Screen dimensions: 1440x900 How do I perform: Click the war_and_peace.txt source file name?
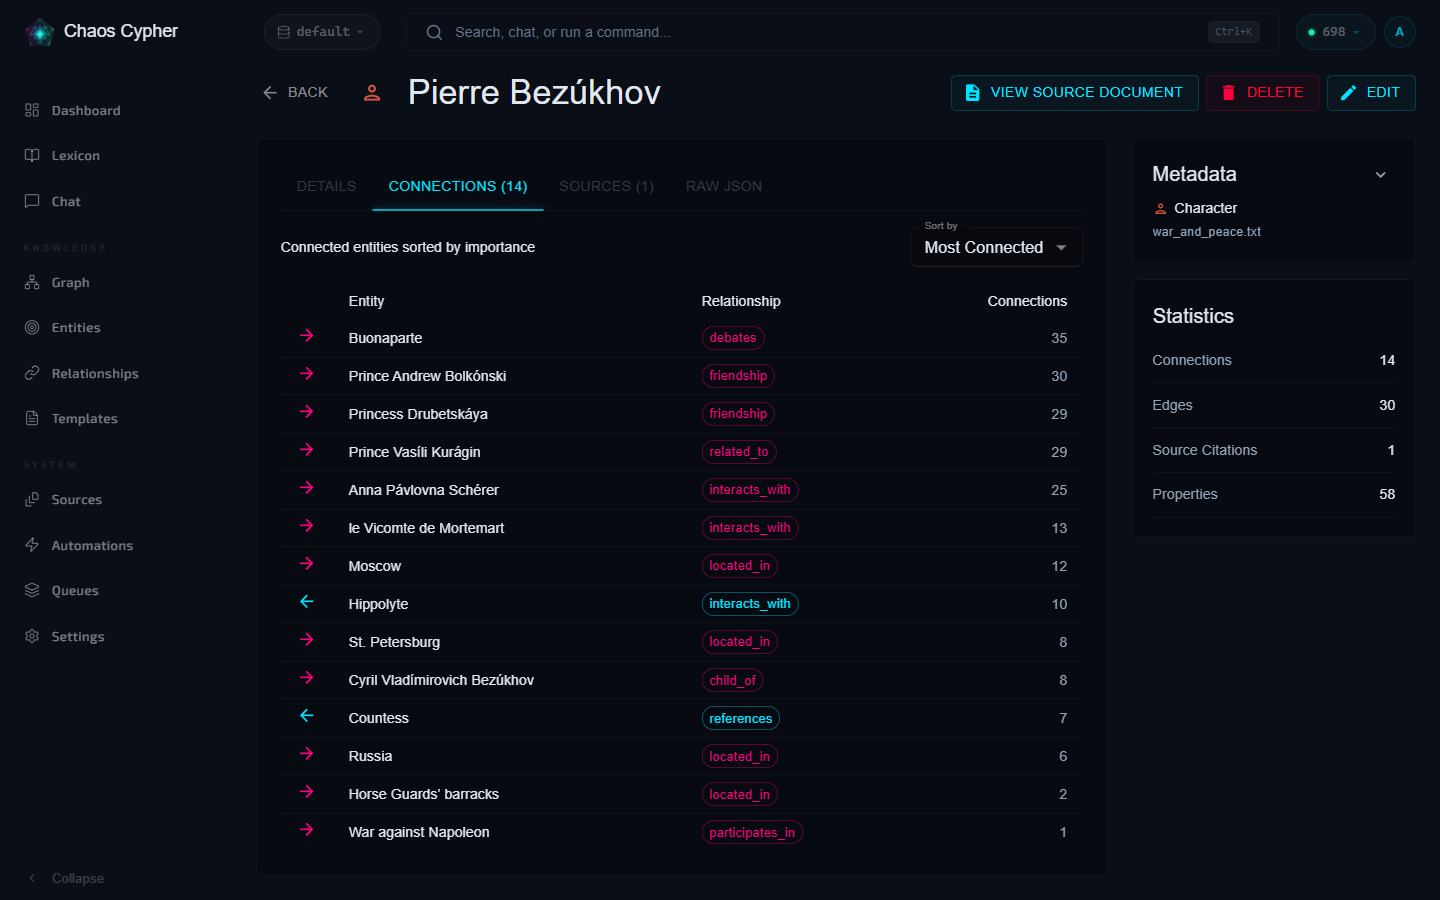[x=1206, y=232]
